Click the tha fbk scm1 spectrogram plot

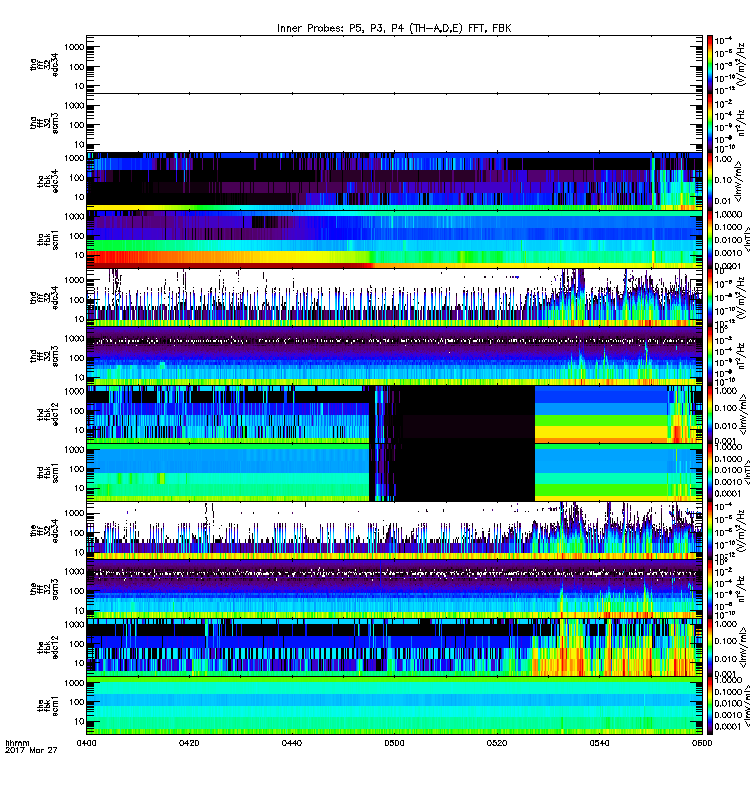pos(394,240)
